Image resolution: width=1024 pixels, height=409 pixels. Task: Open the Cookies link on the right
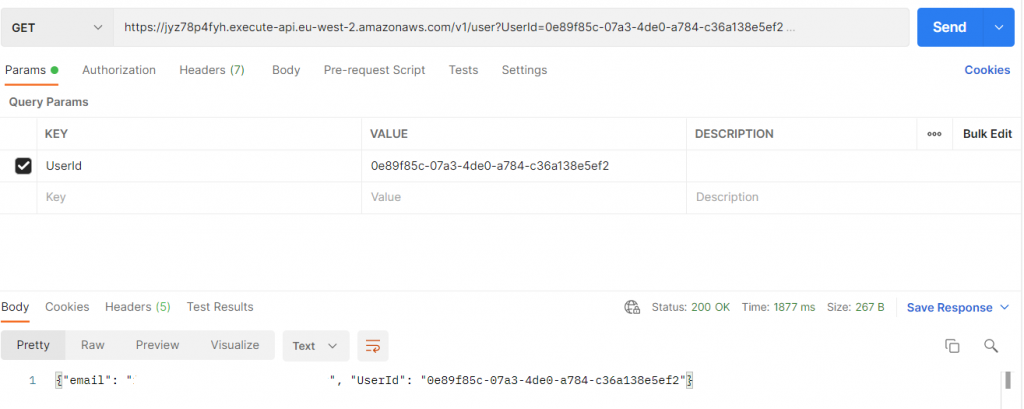(x=986, y=70)
